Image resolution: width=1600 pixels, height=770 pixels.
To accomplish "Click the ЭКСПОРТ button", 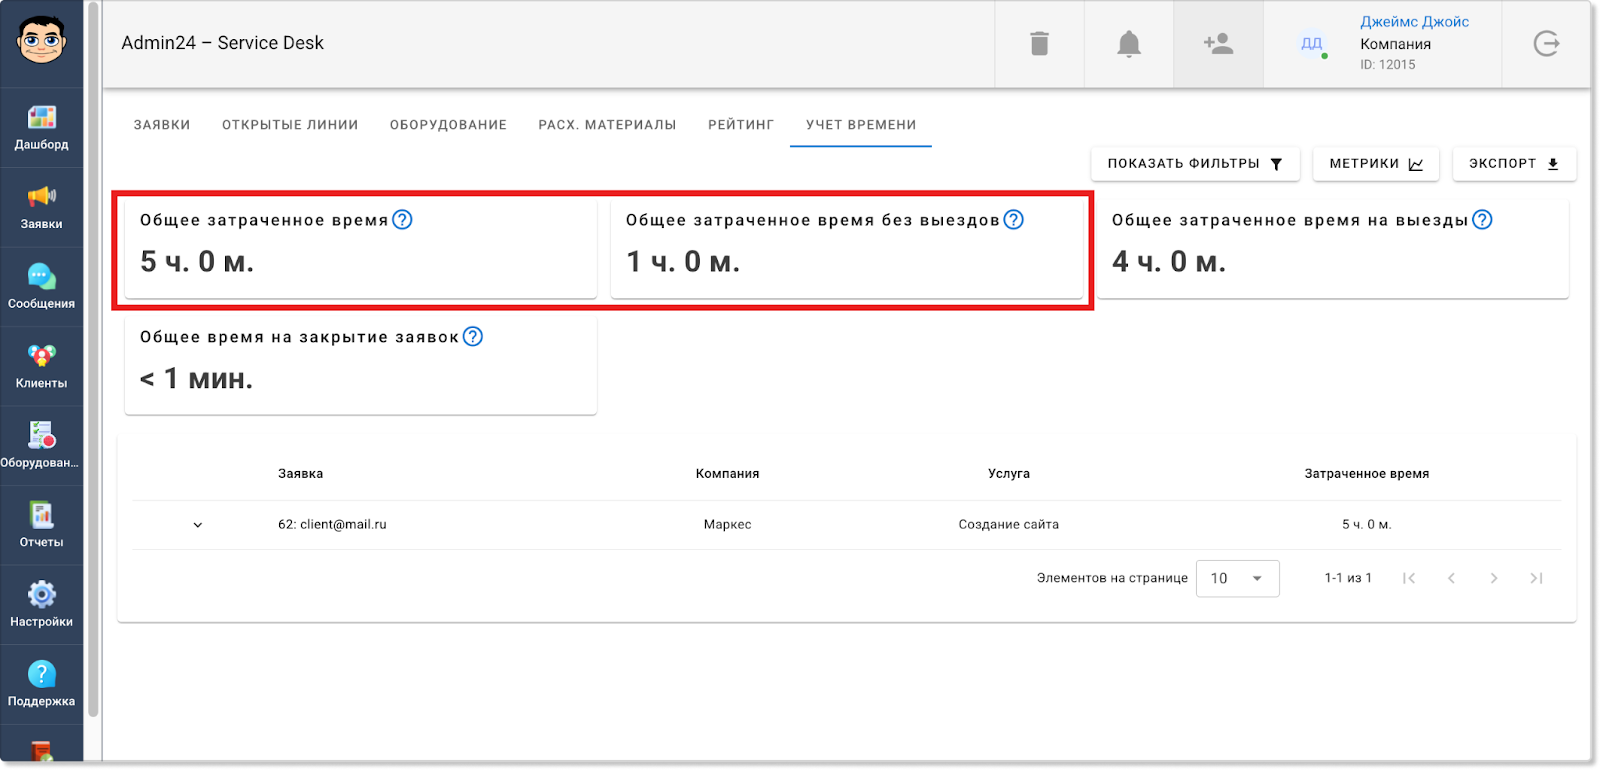I will pyautogui.click(x=1514, y=164).
